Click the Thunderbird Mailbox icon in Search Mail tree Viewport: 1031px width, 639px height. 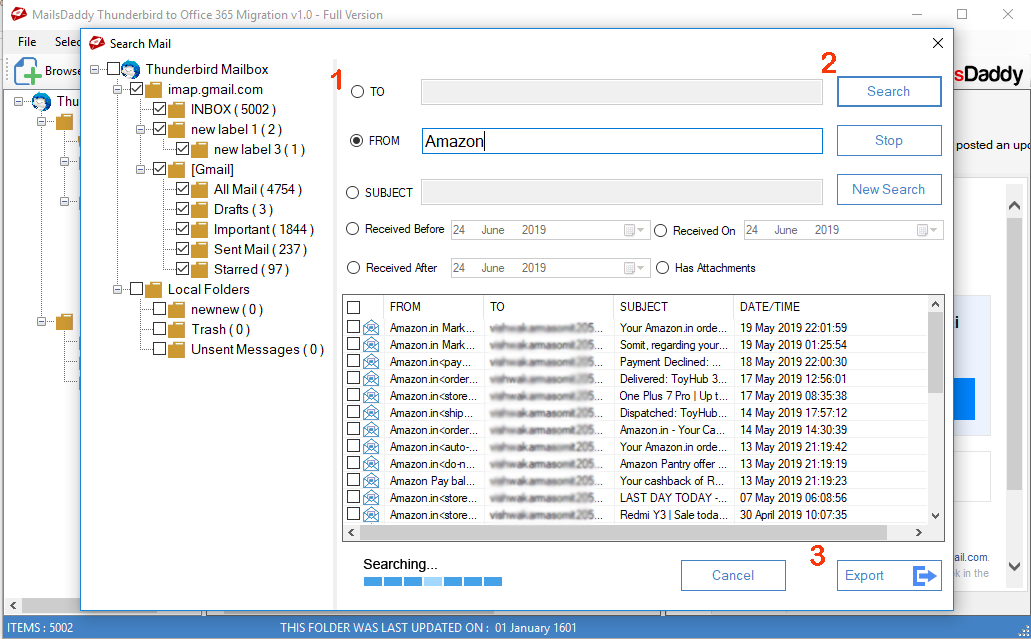pyautogui.click(x=130, y=70)
